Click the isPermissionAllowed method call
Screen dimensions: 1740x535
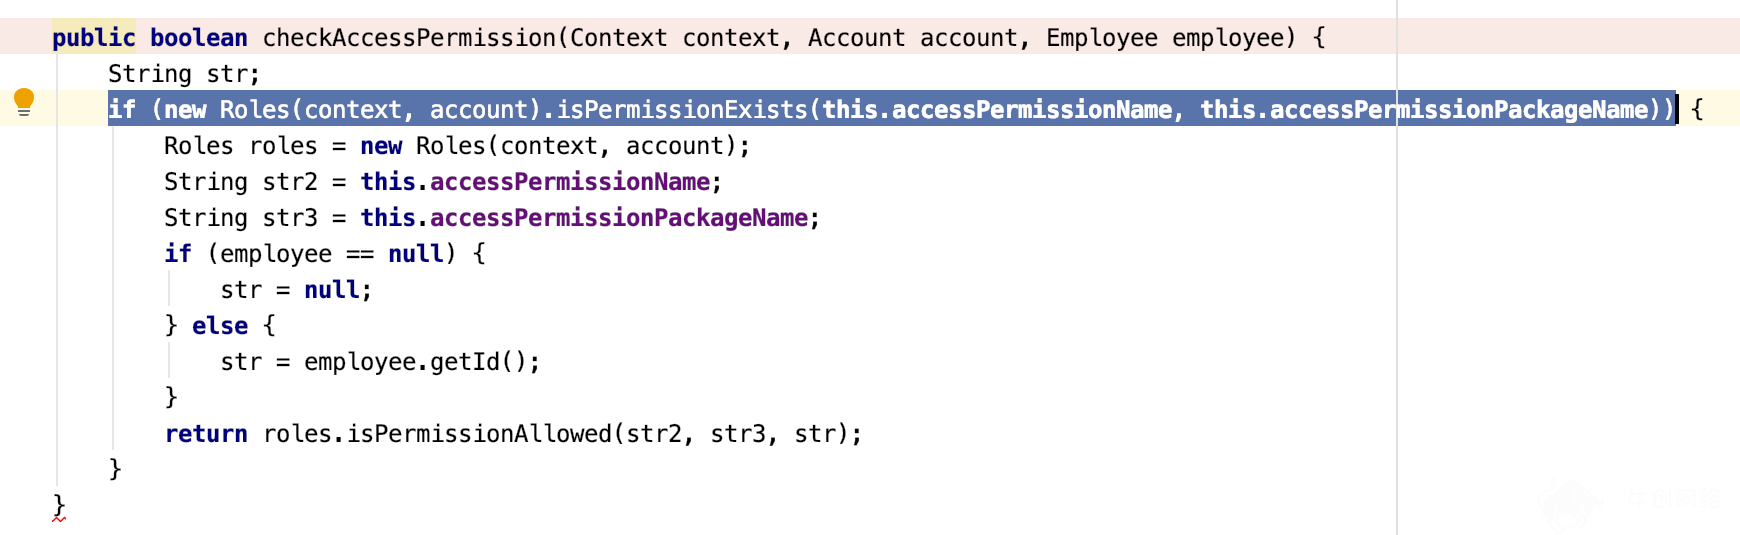tap(479, 434)
